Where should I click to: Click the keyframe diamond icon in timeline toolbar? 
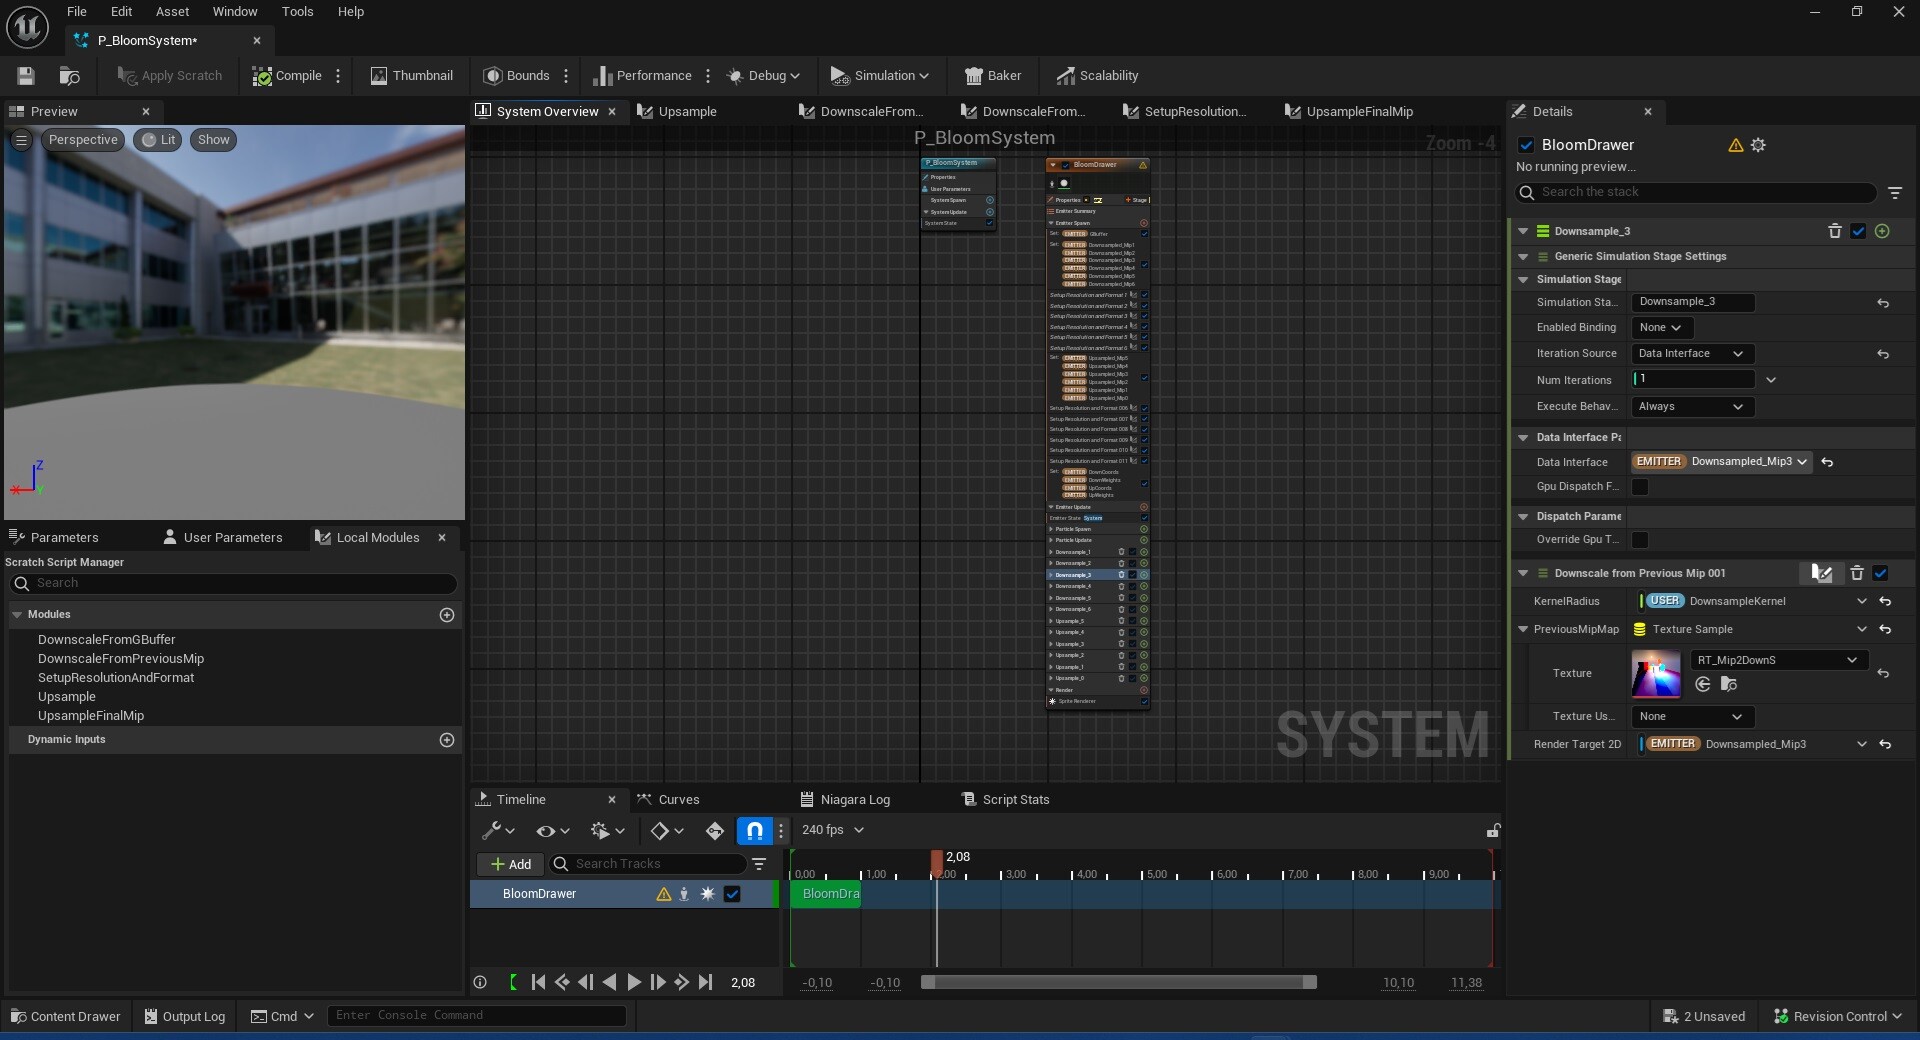pyautogui.click(x=662, y=830)
